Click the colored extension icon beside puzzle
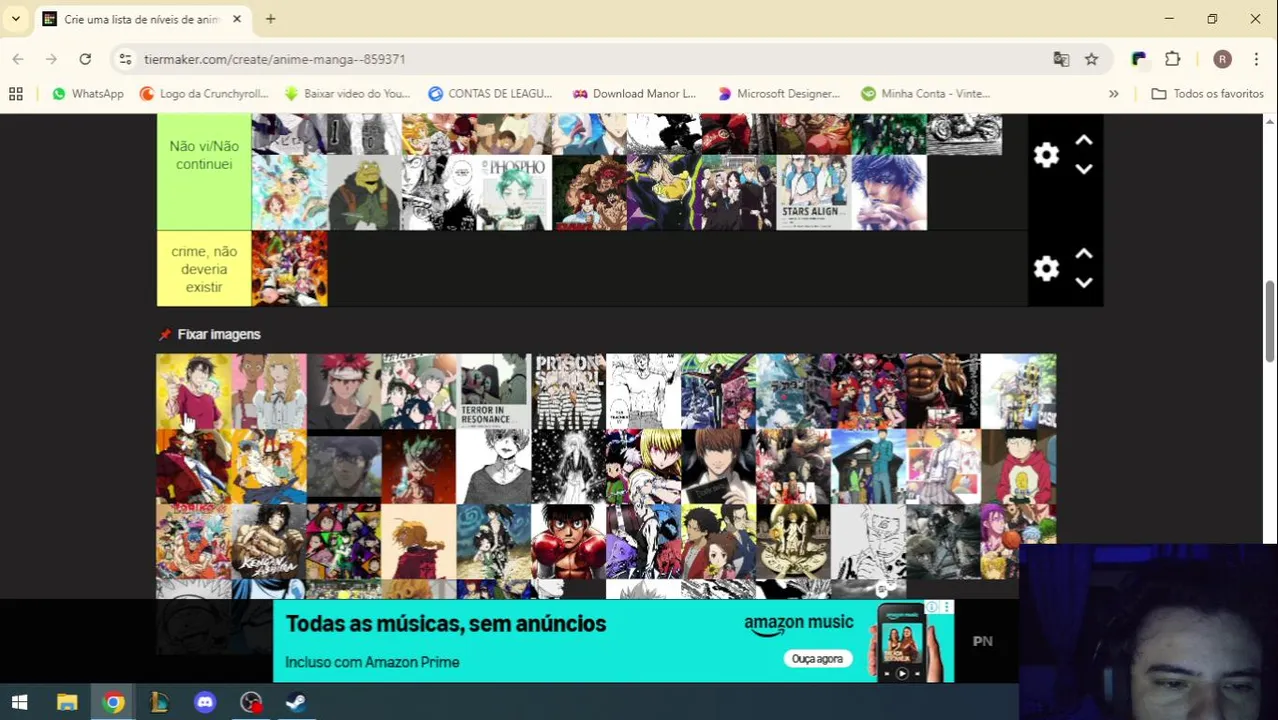Image resolution: width=1278 pixels, height=720 pixels. click(x=1138, y=59)
